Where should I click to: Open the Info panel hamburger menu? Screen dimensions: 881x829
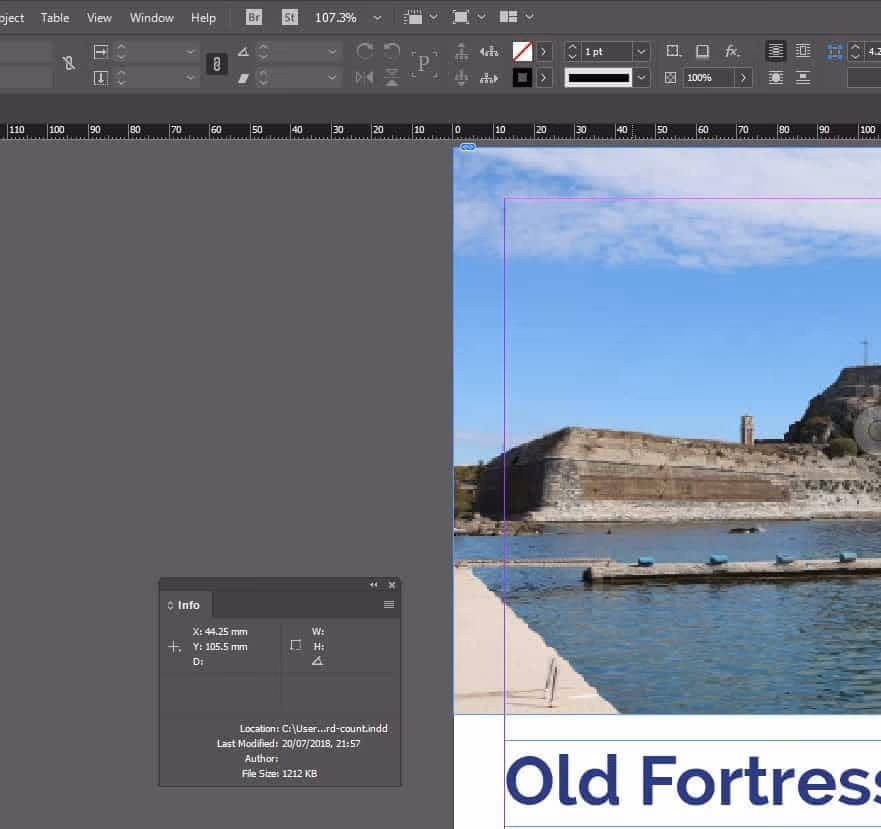pos(389,605)
